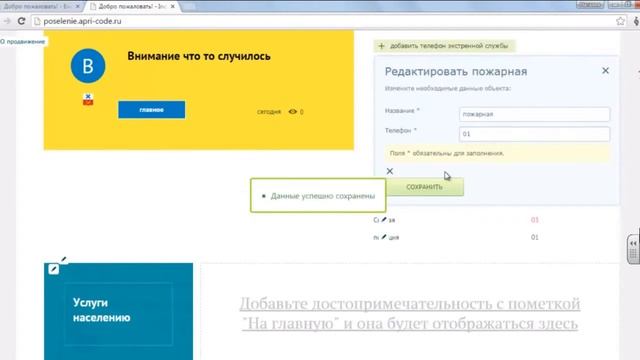Close the active Добро пожаловать tab
The height and width of the screenshot is (360, 640).
click(173, 7)
